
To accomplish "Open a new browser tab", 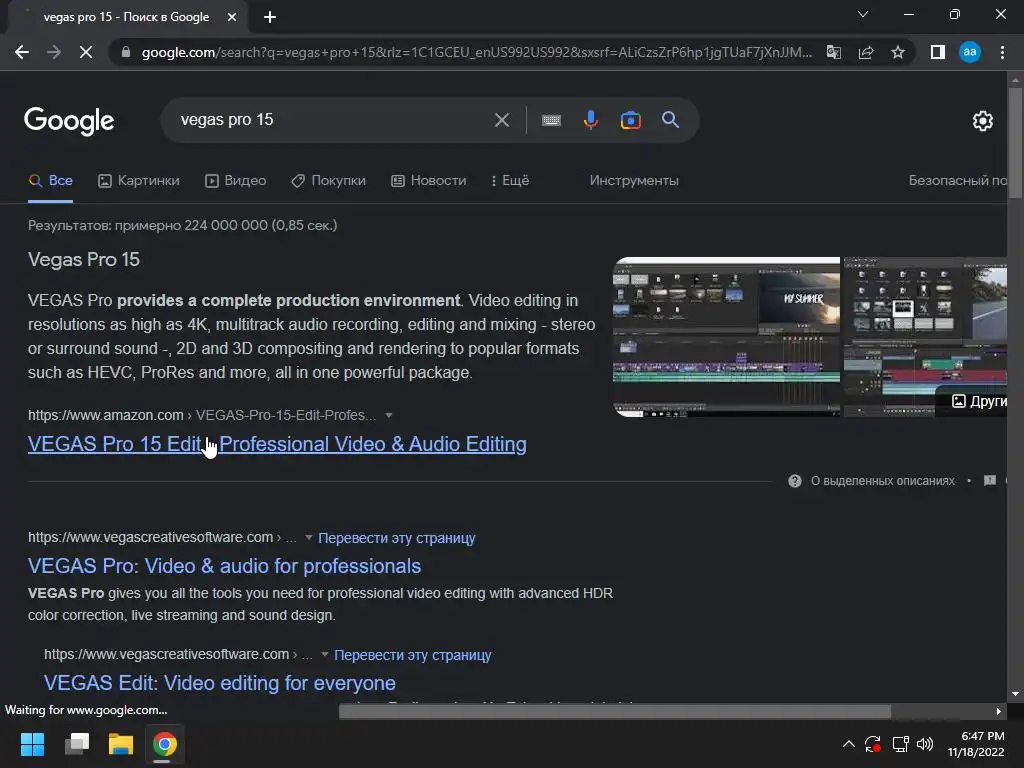I will click(270, 17).
